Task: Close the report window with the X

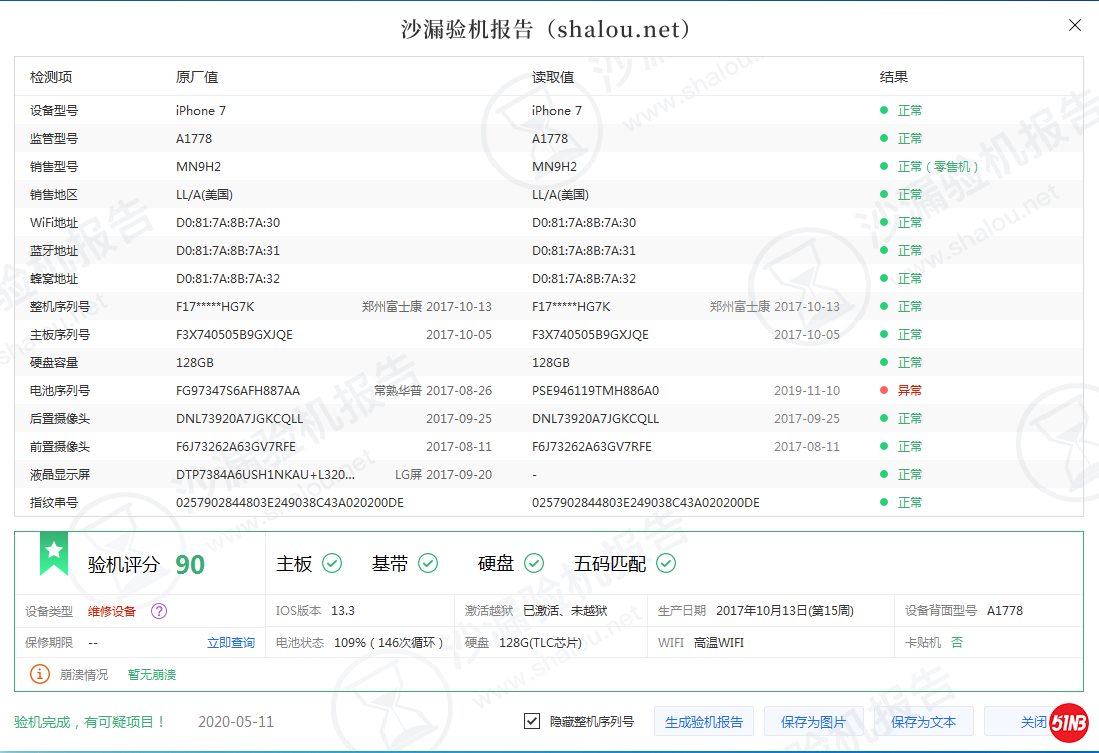Action: tap(1075, 26)
